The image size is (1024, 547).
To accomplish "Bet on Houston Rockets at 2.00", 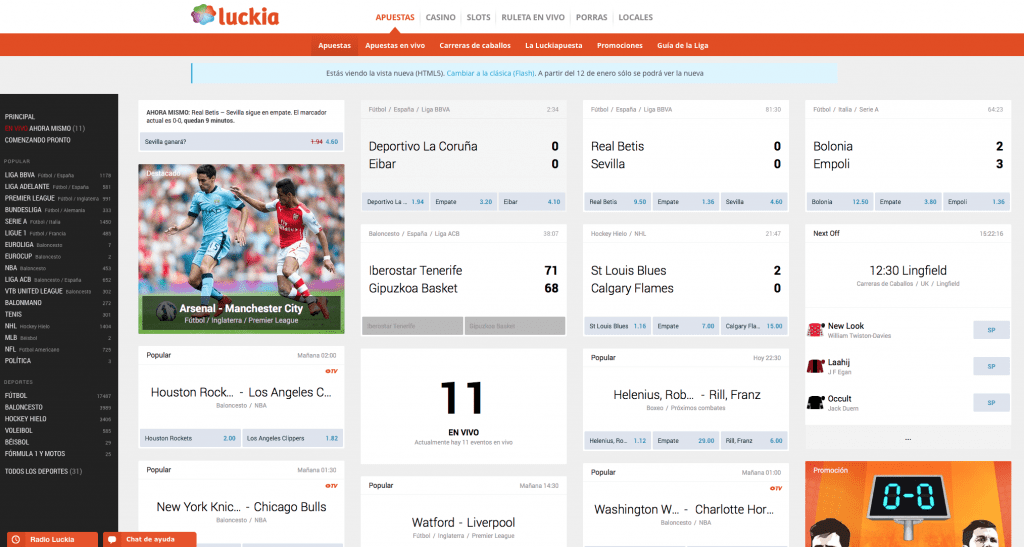I will (x=190, y=438).
